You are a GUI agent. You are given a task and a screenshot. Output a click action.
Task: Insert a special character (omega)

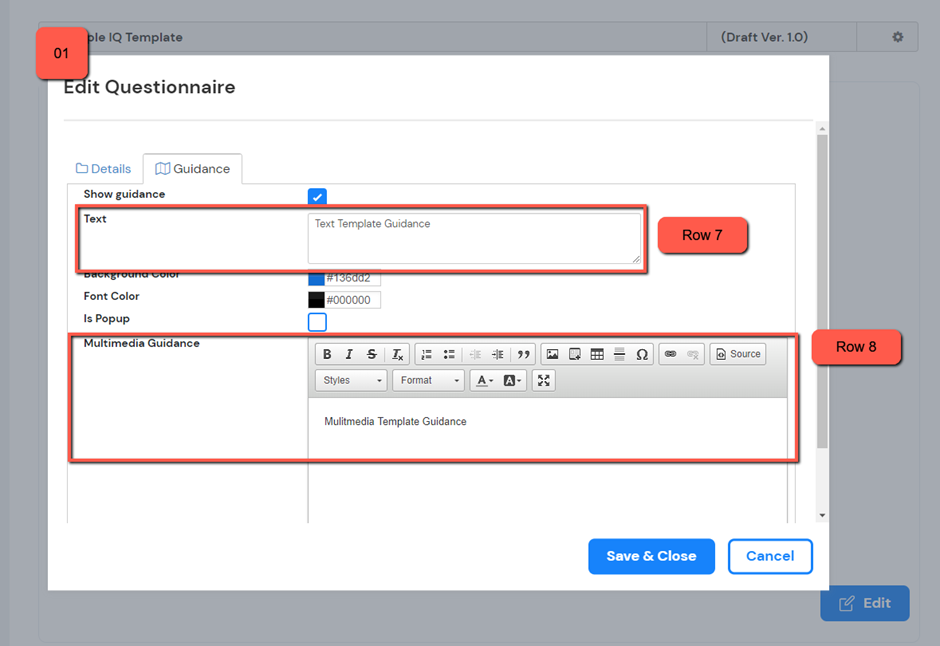click(642, 355)
